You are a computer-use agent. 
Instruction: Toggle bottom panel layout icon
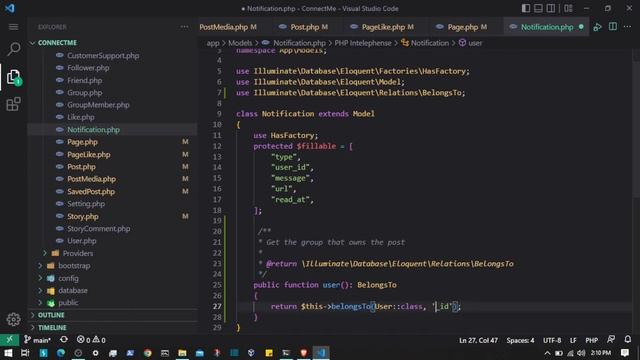[538, 8]
